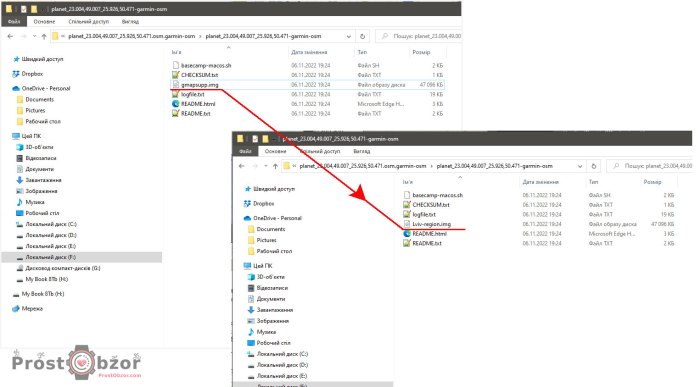The width and height of the screenshot is (700, 387).
Task: Click Back arrow in front window
Action: coord(242,166)
